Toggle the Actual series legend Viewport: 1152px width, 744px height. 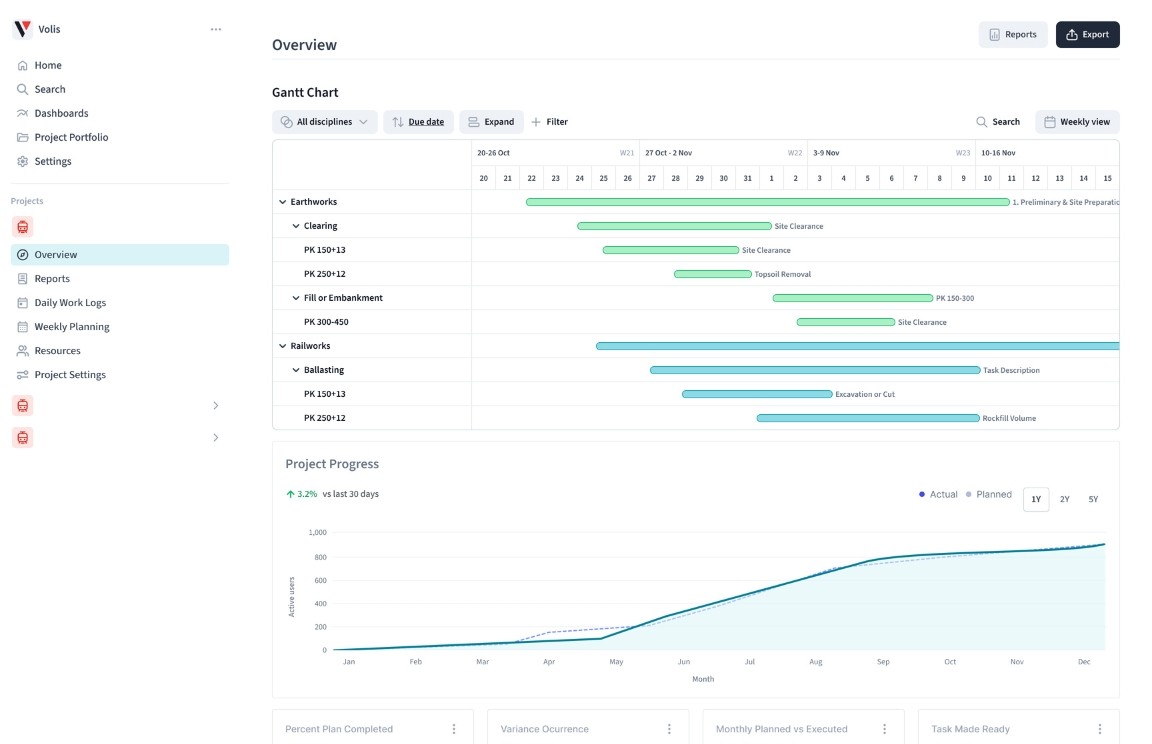tap(938, 494)
